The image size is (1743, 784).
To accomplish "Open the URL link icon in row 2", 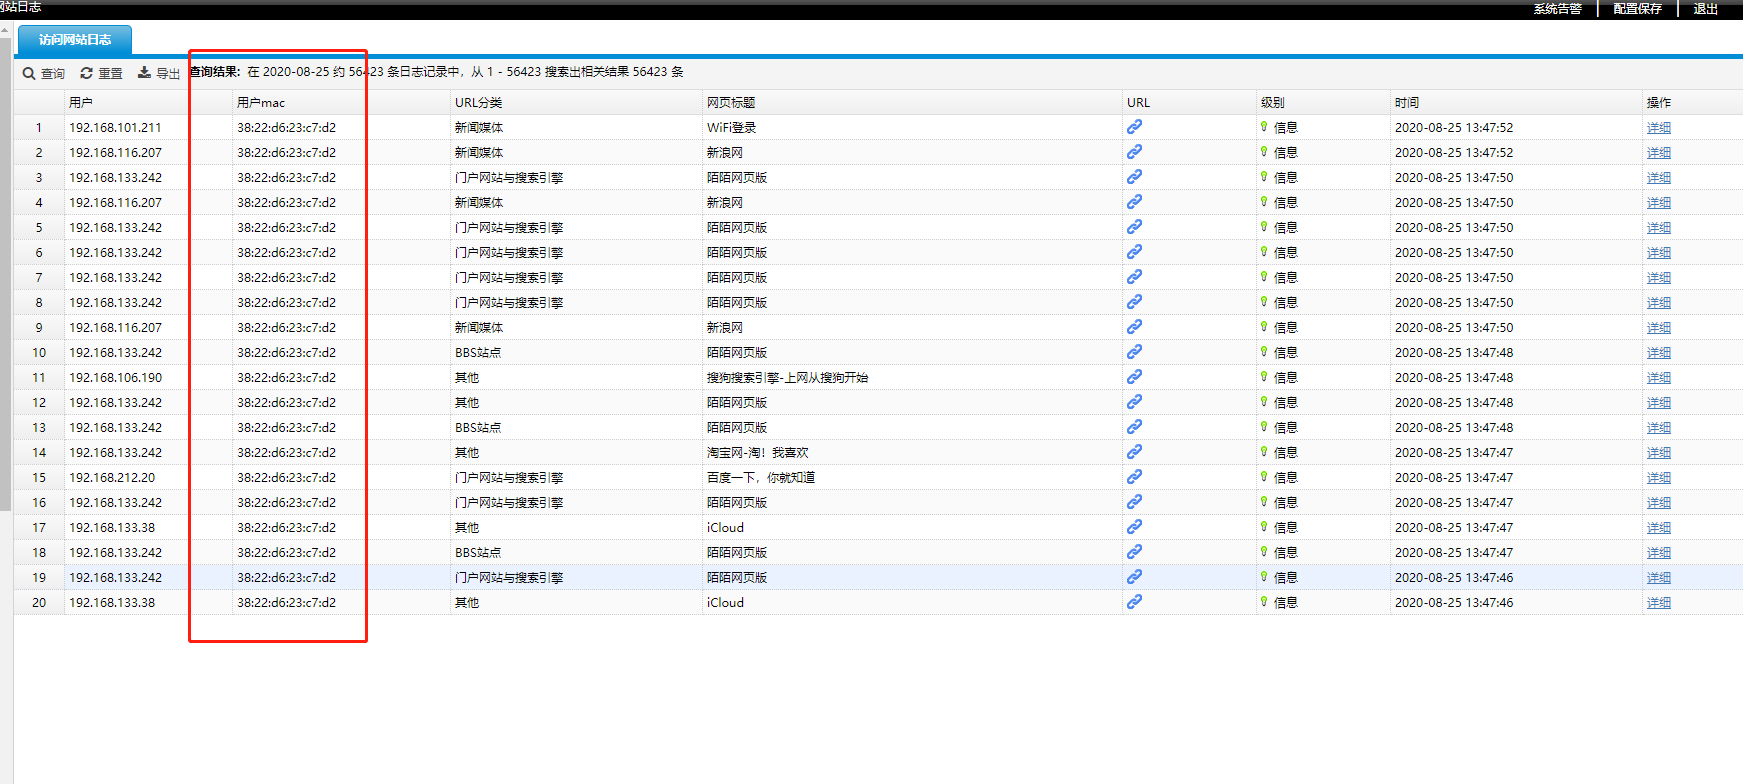I will (x=1134, y=152).
